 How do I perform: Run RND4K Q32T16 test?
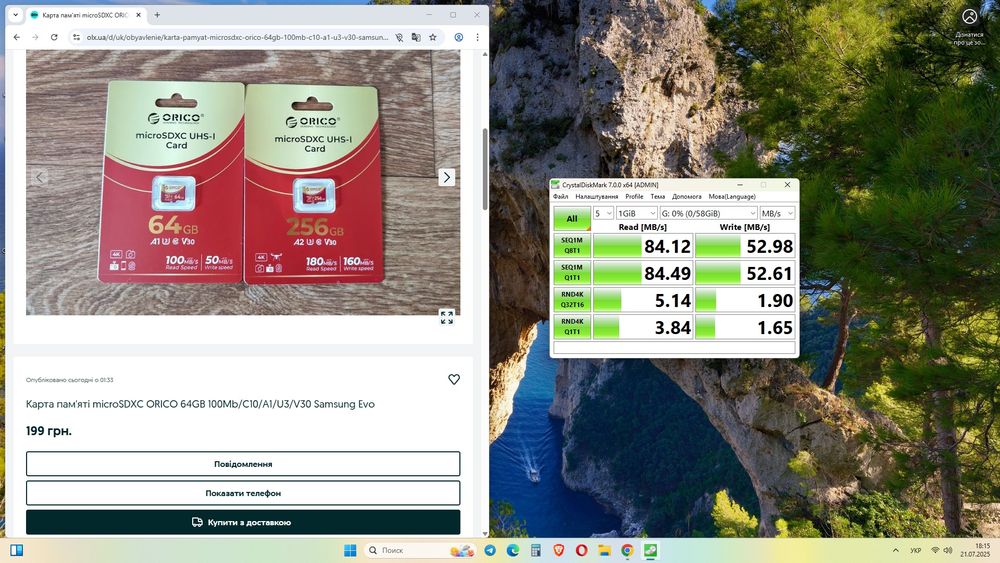click(x=572, y=300)
